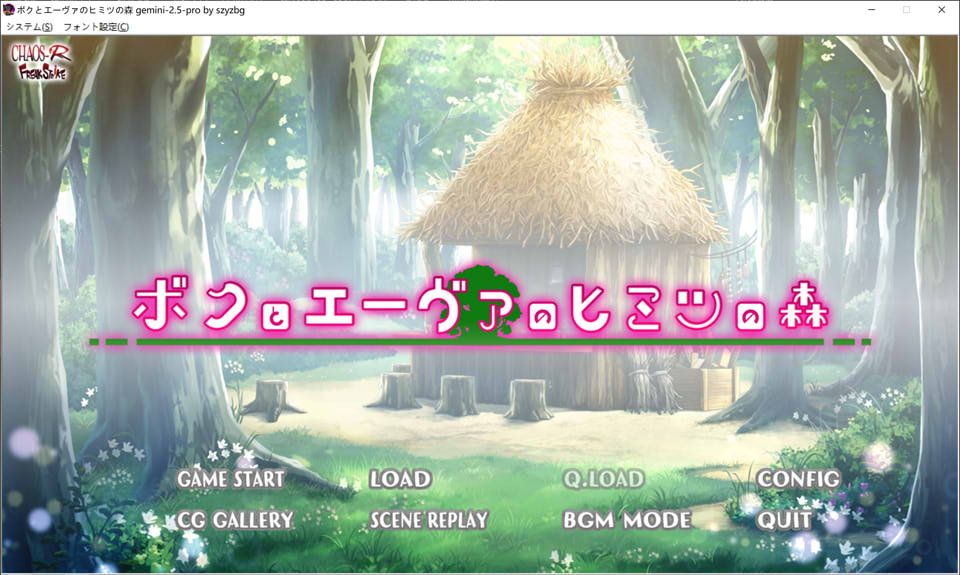Minimize the game window
The width and height of the screenshot is (960, 575).
(871, 10)
